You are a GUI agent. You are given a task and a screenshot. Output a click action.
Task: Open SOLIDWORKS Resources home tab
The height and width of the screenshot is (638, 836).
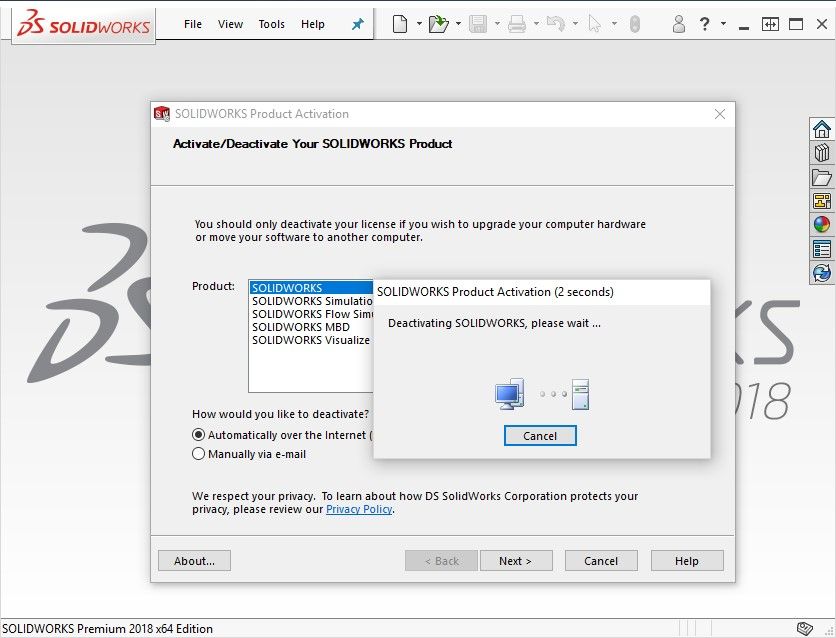click(x=822, y=129)
